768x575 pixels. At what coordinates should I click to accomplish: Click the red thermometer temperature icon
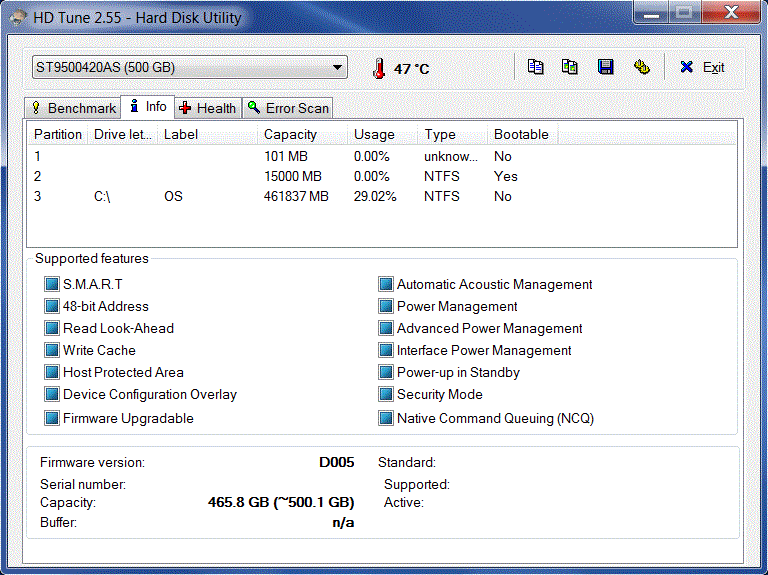[x=378, y=68]
